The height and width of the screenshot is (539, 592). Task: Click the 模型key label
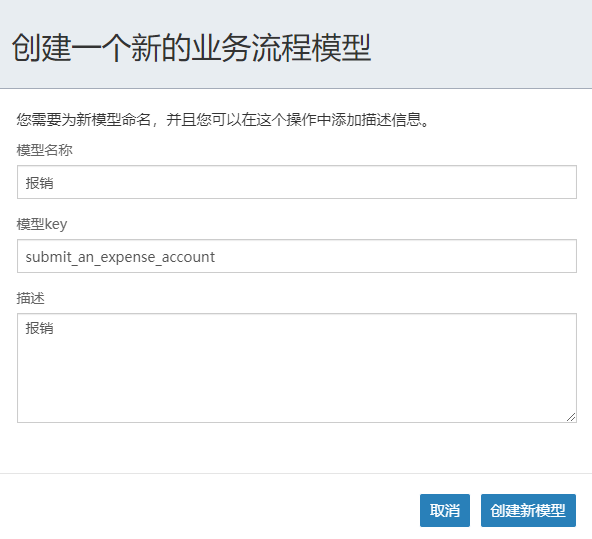pos(42,224)
